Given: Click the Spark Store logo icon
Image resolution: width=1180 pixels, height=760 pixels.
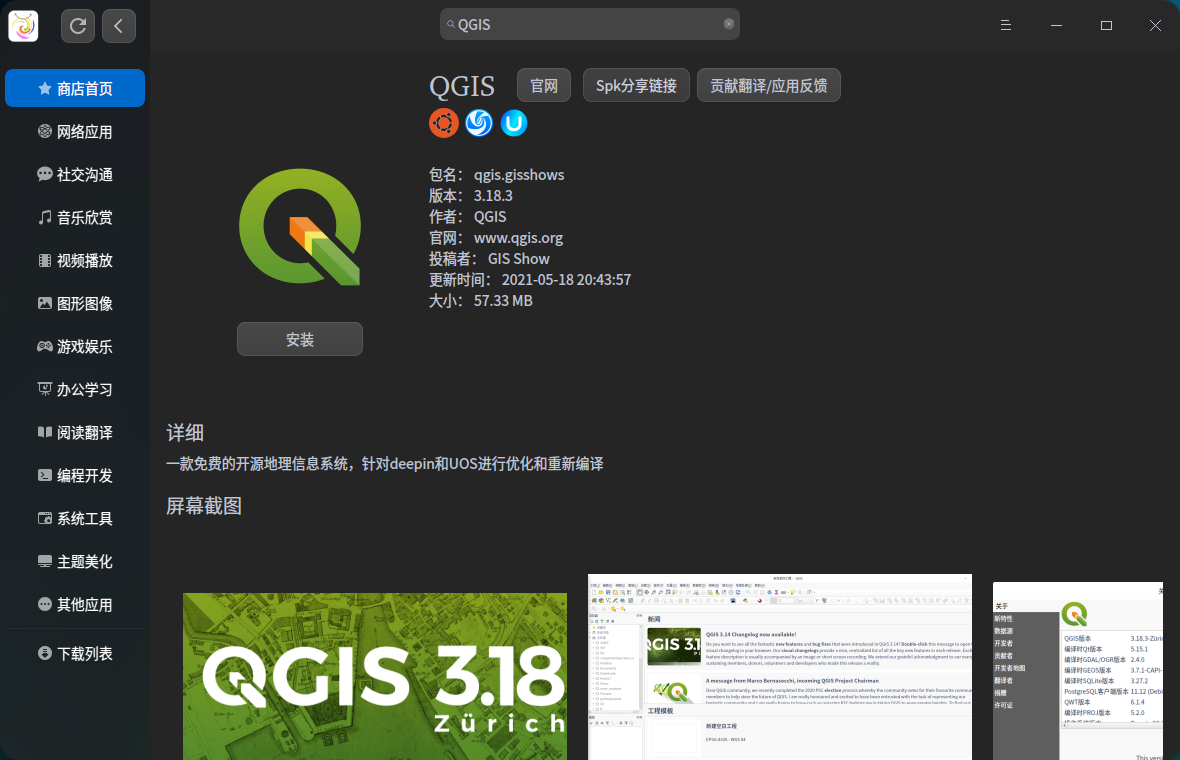Looking at the screenshot, I should 23,26.
